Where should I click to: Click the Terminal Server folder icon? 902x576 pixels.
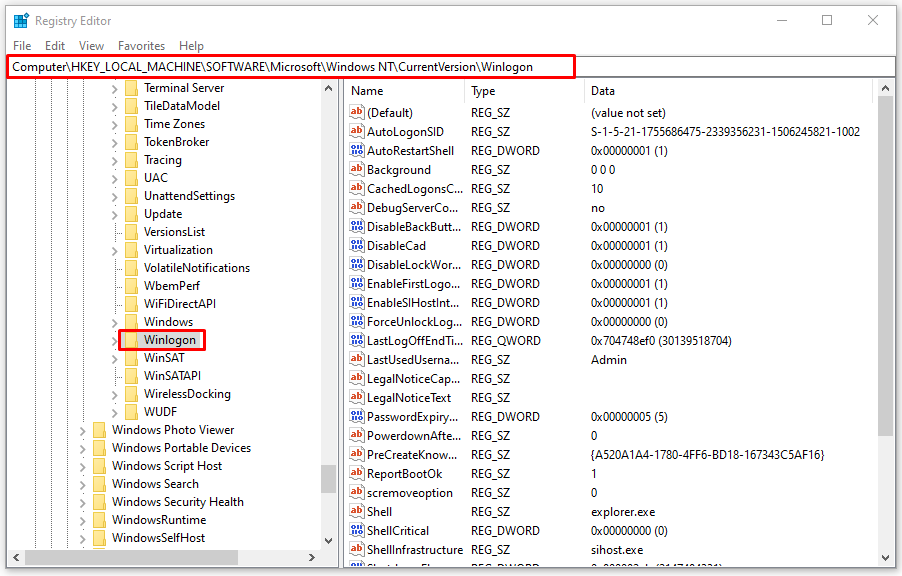[x=132, y=88]
